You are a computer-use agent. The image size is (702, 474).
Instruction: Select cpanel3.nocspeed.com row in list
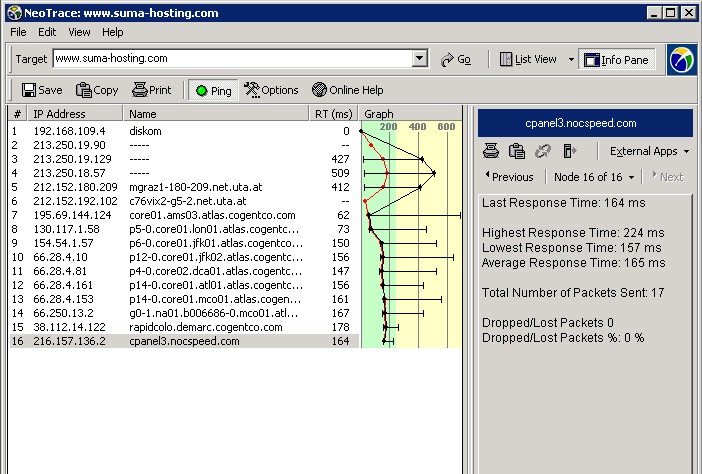click(x=184, y=341)
